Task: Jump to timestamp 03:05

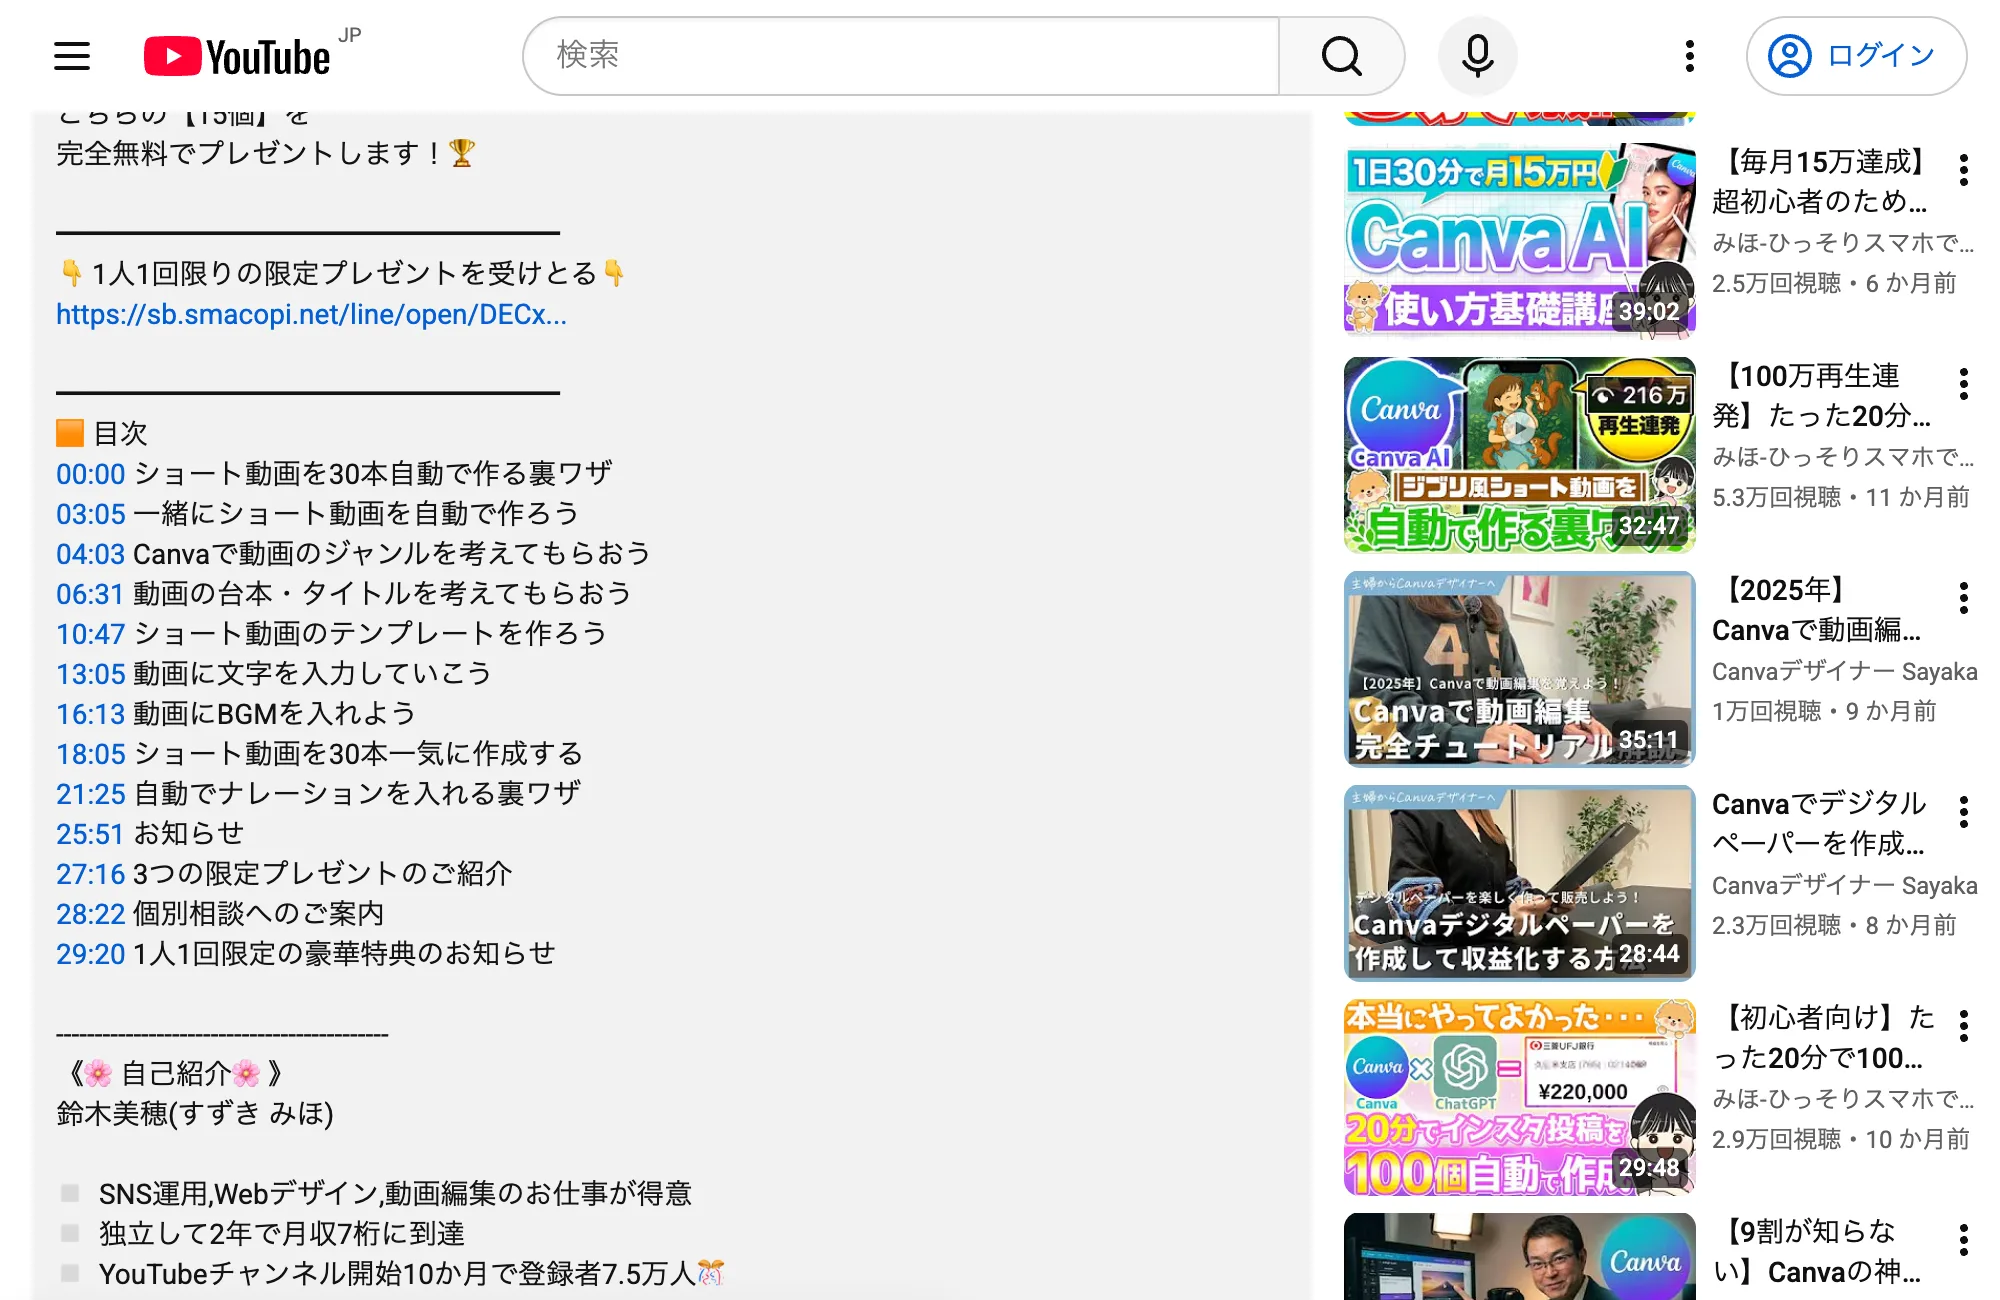Action: 90,514
